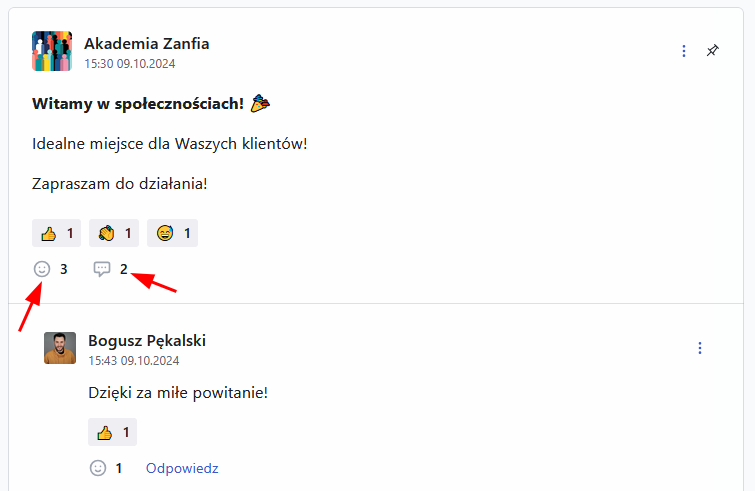The height and width of the screenshot is (491, 755).
Task: Toggle thumbs up reaction on main post
Action: [x=57, y=233]
